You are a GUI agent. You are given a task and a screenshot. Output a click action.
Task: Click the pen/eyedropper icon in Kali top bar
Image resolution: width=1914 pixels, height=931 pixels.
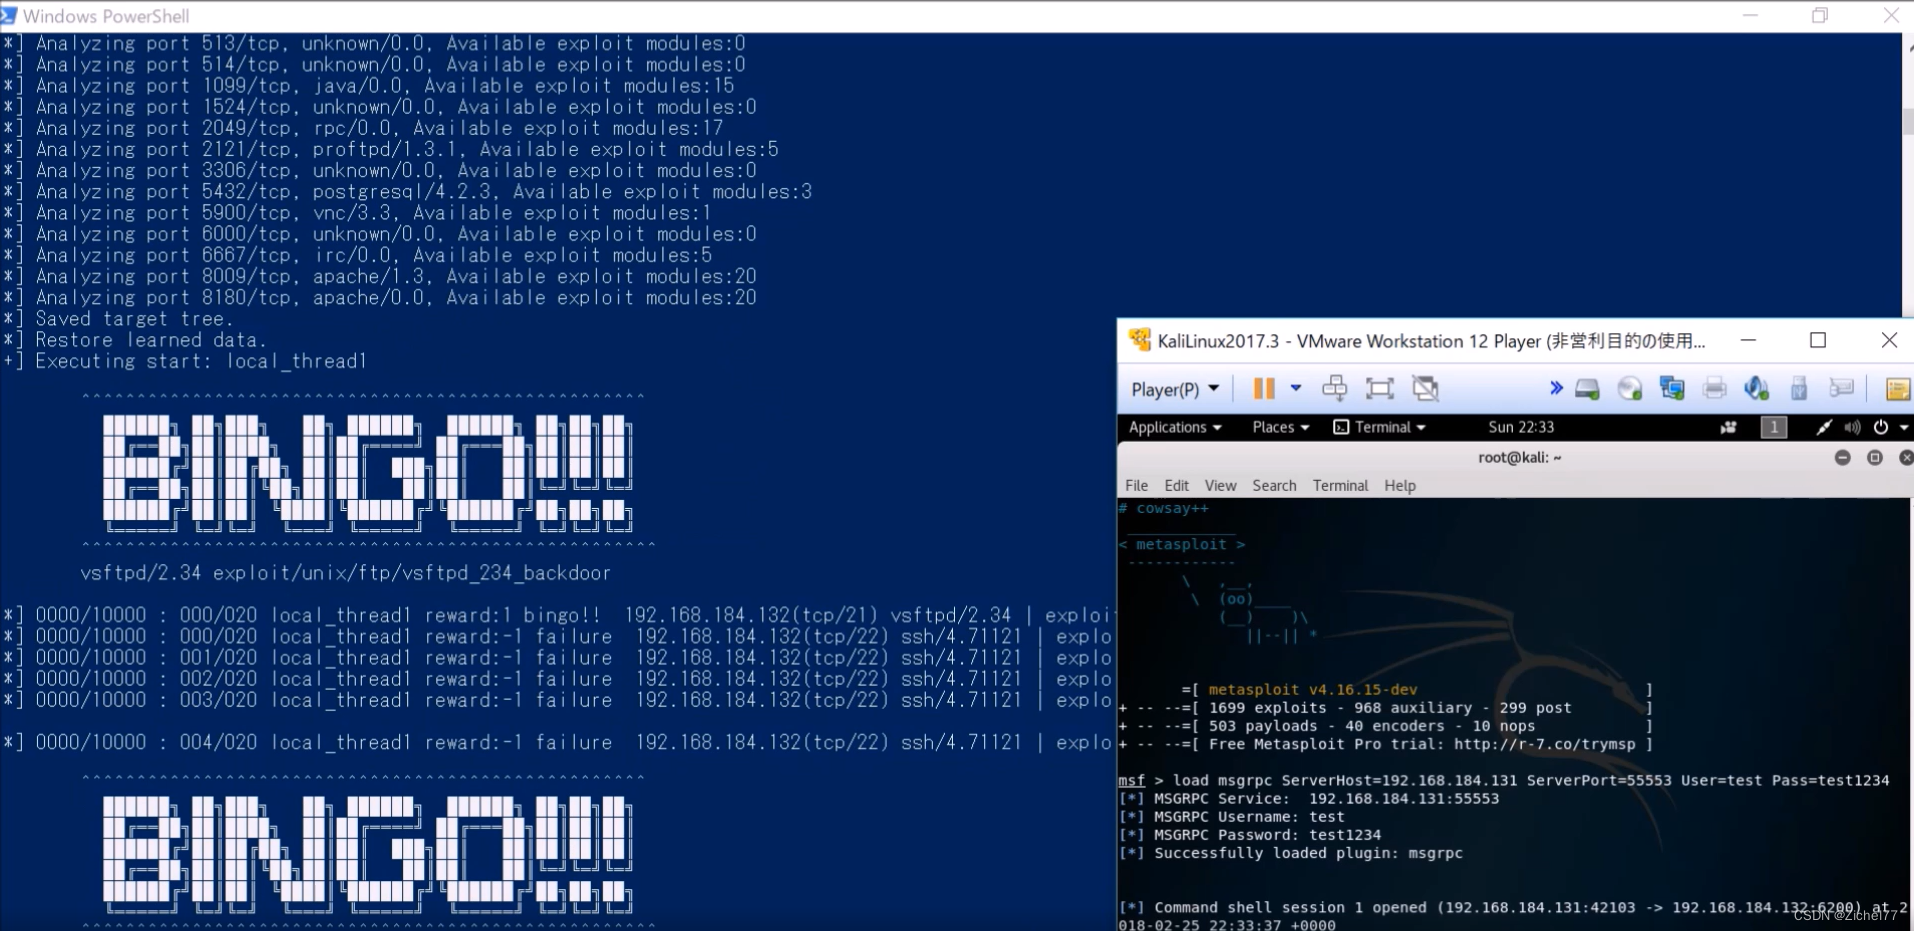pos(1824,427)
